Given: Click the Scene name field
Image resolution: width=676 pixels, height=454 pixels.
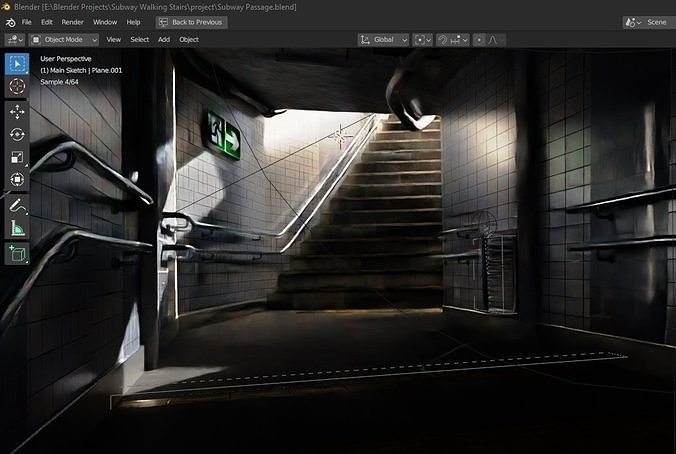Looking at the screenshot, I should point(659,22).
